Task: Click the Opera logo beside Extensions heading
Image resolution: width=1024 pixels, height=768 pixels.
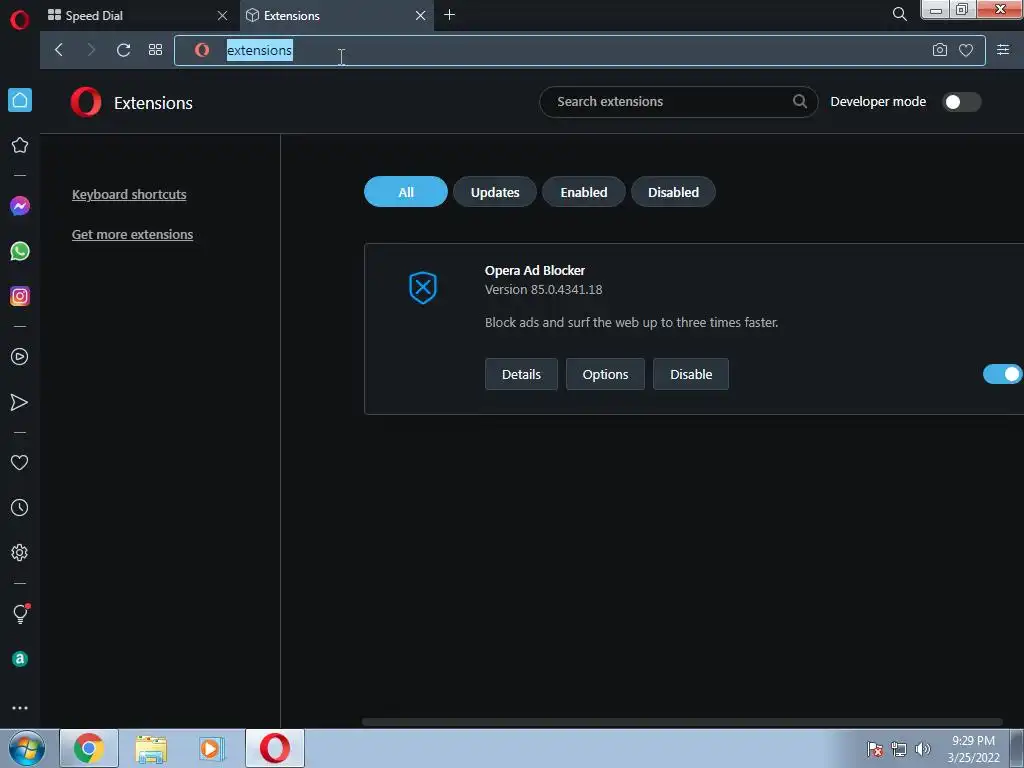Action: tap(86, 103)
